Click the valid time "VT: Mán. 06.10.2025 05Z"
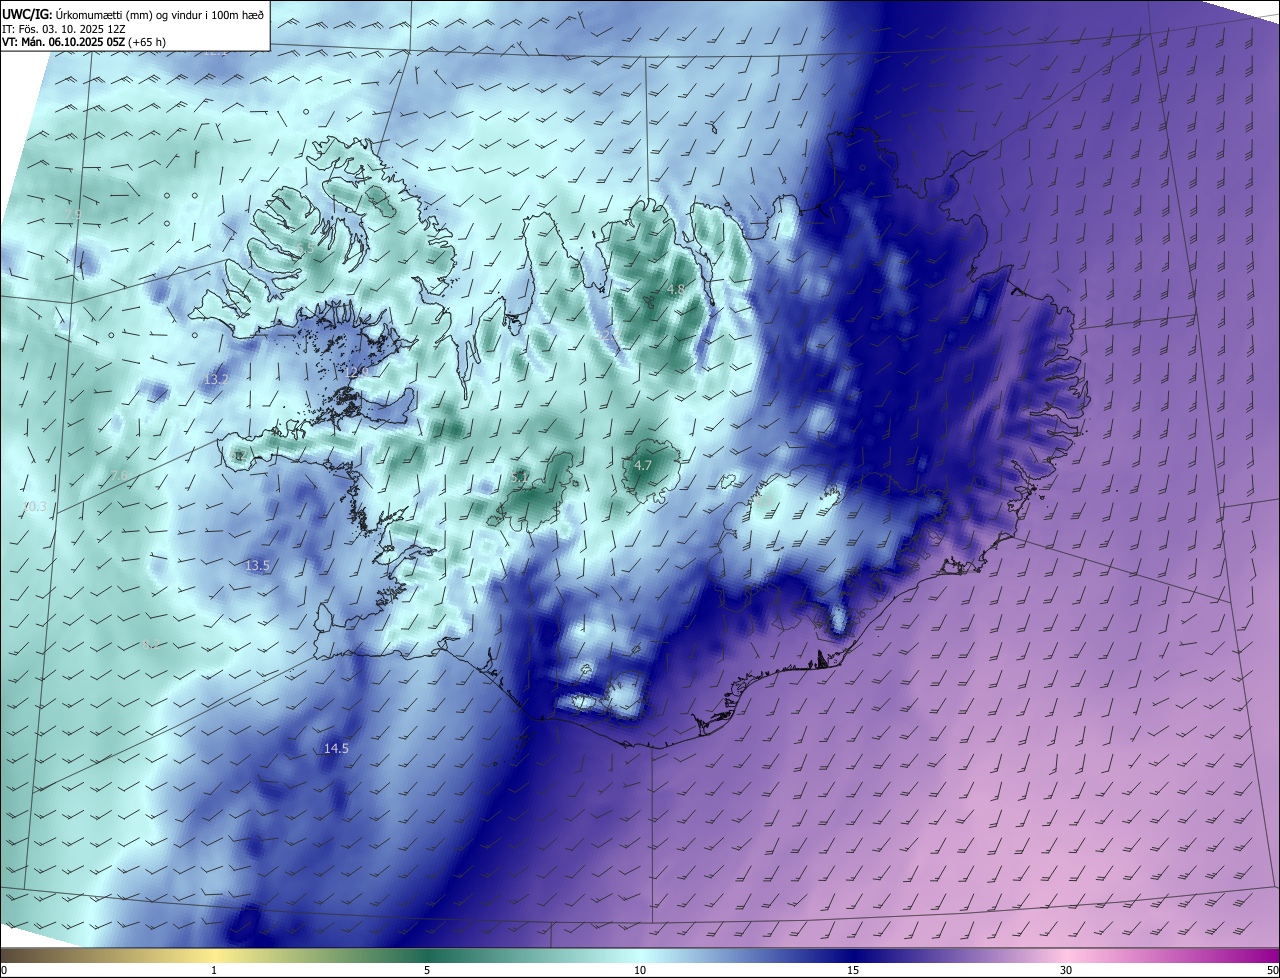The width and height of the screenshot is (1280, 978). pos(64,41)
